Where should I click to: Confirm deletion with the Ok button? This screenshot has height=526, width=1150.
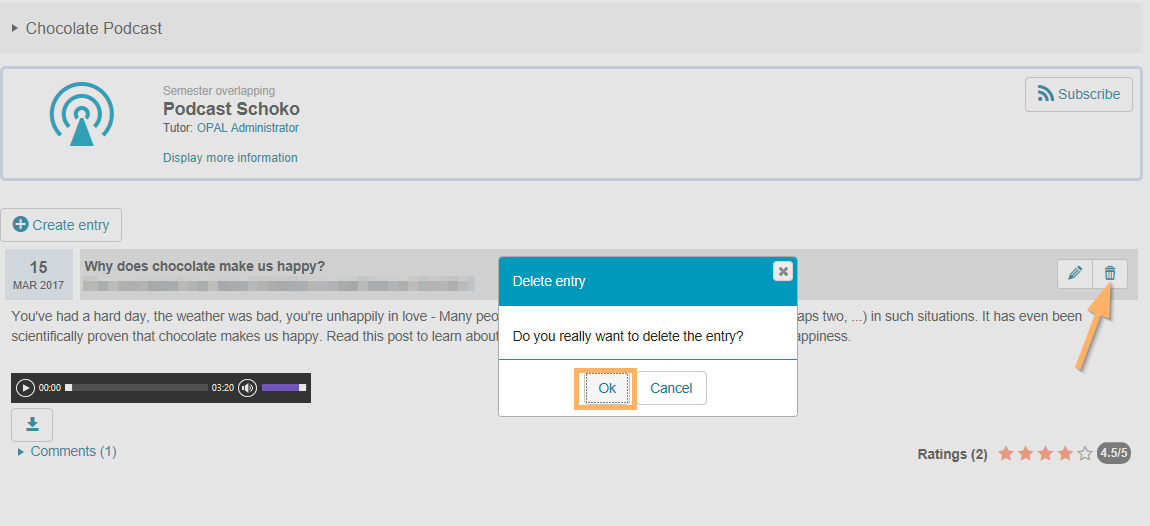(x=607, y=388)
